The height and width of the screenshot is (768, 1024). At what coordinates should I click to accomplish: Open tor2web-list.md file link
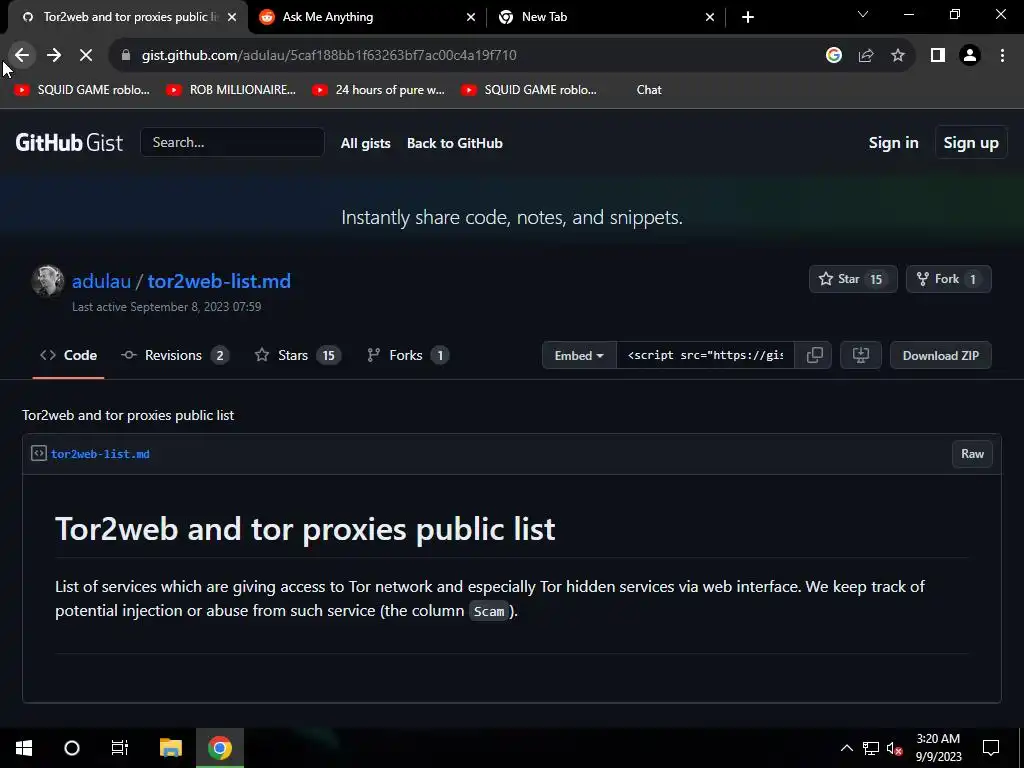(101, 454)
